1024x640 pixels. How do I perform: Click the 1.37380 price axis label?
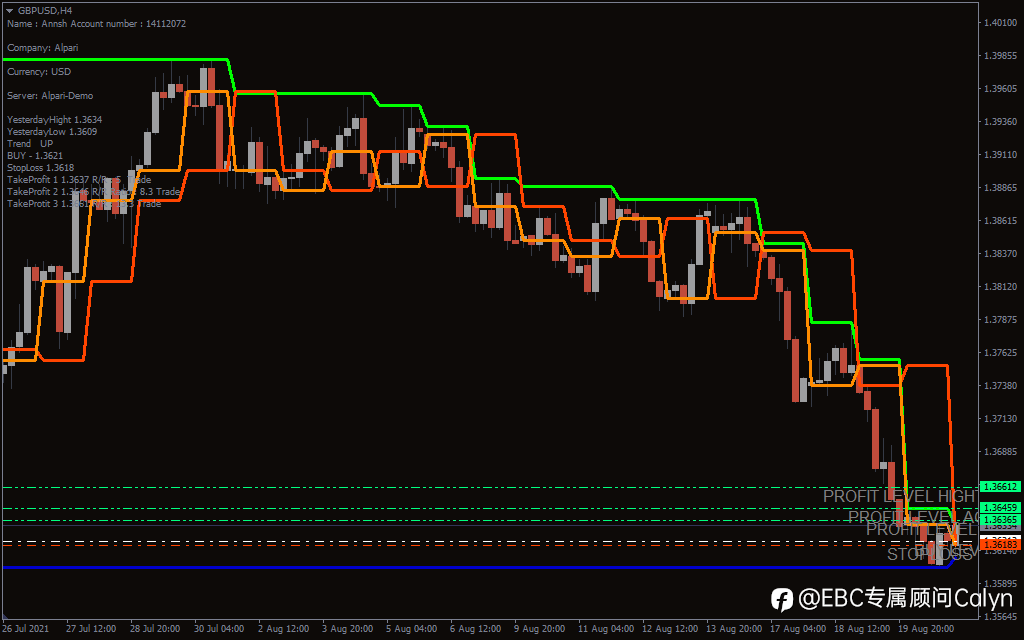(1000, 385)
